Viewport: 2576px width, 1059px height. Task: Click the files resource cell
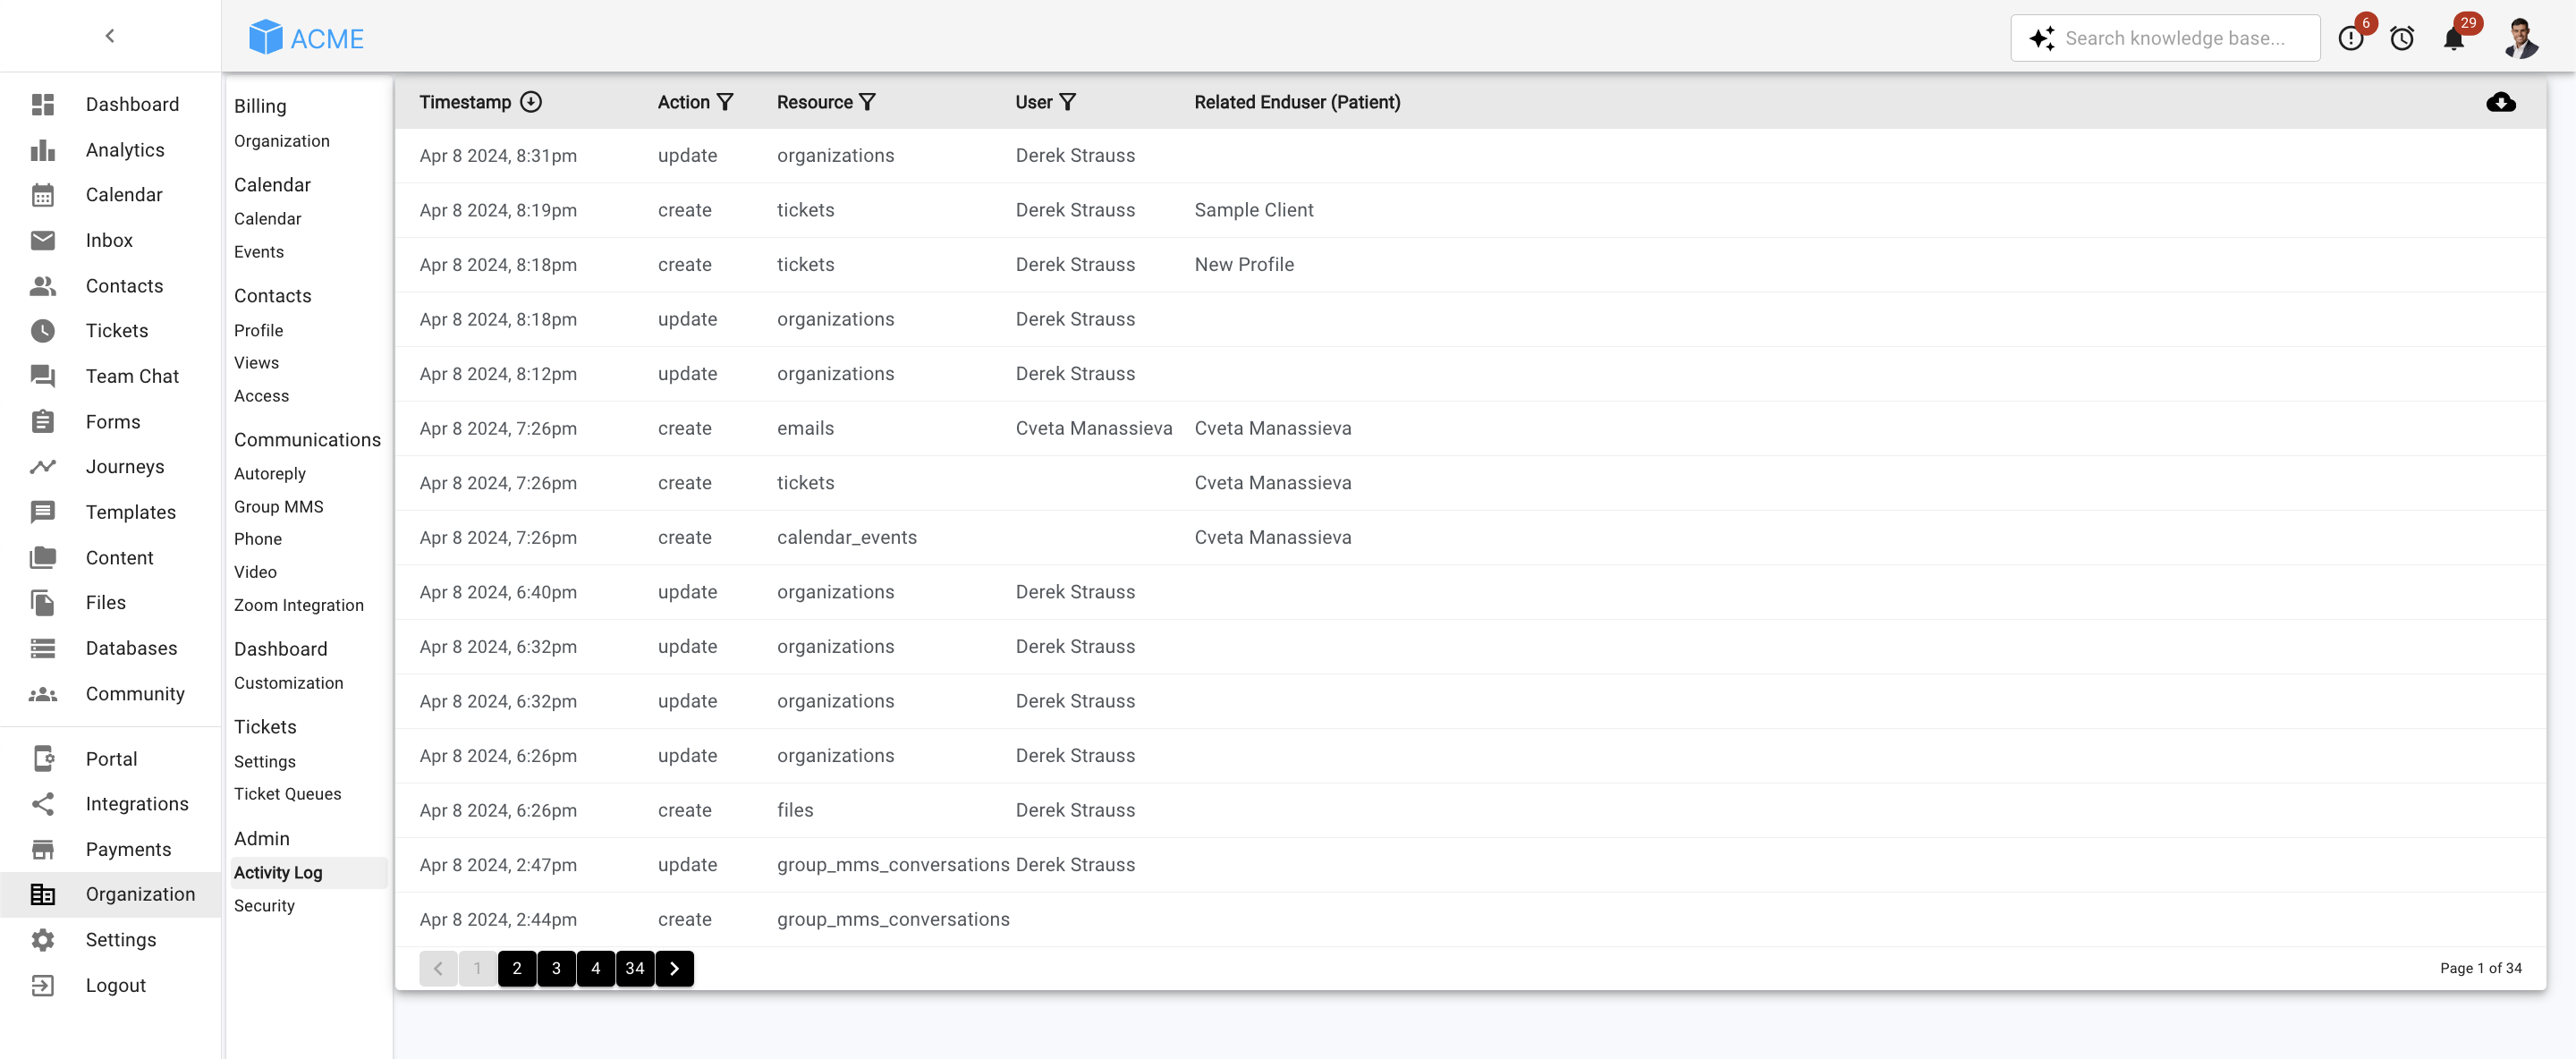[795, 811]
